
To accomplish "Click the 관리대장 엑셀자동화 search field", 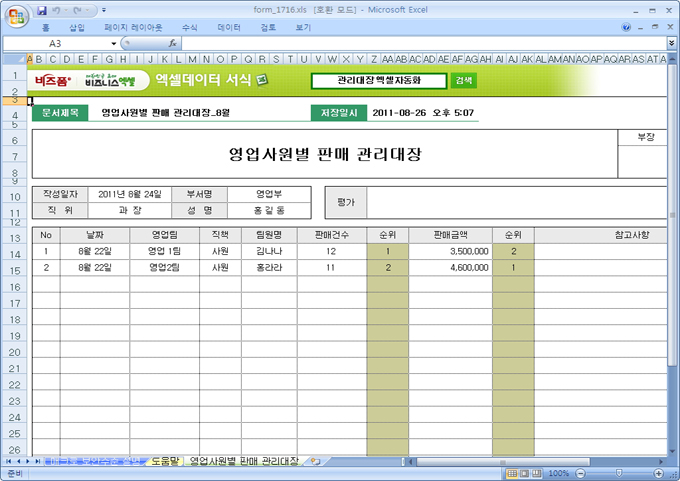I will point(379,80).
